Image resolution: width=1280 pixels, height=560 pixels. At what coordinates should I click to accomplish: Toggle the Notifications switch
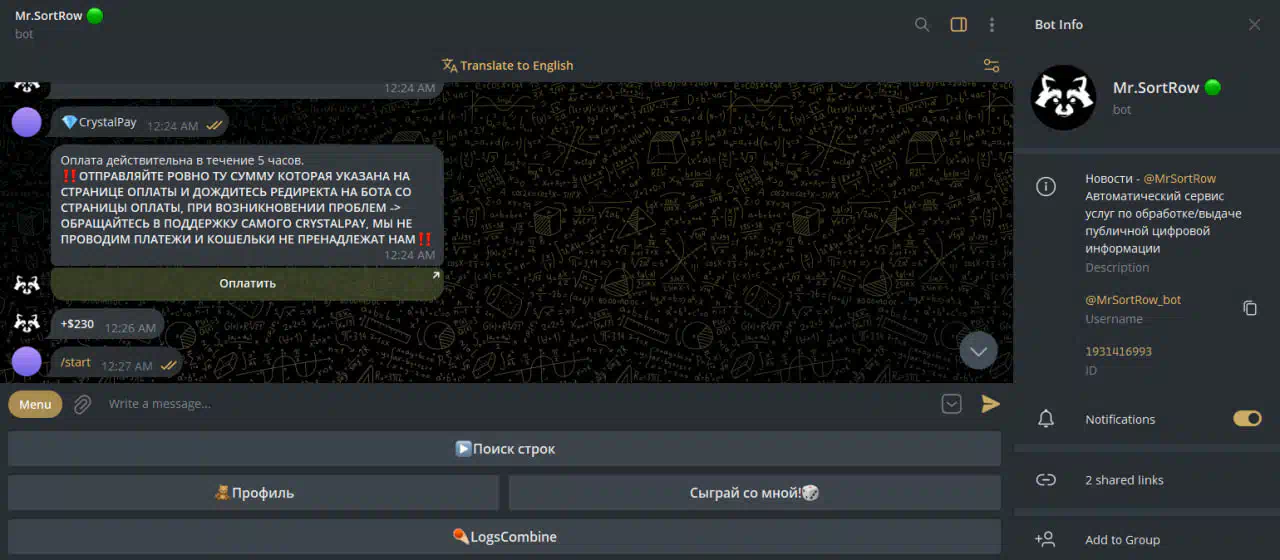pyautogui.click(x=1247, y=419)
